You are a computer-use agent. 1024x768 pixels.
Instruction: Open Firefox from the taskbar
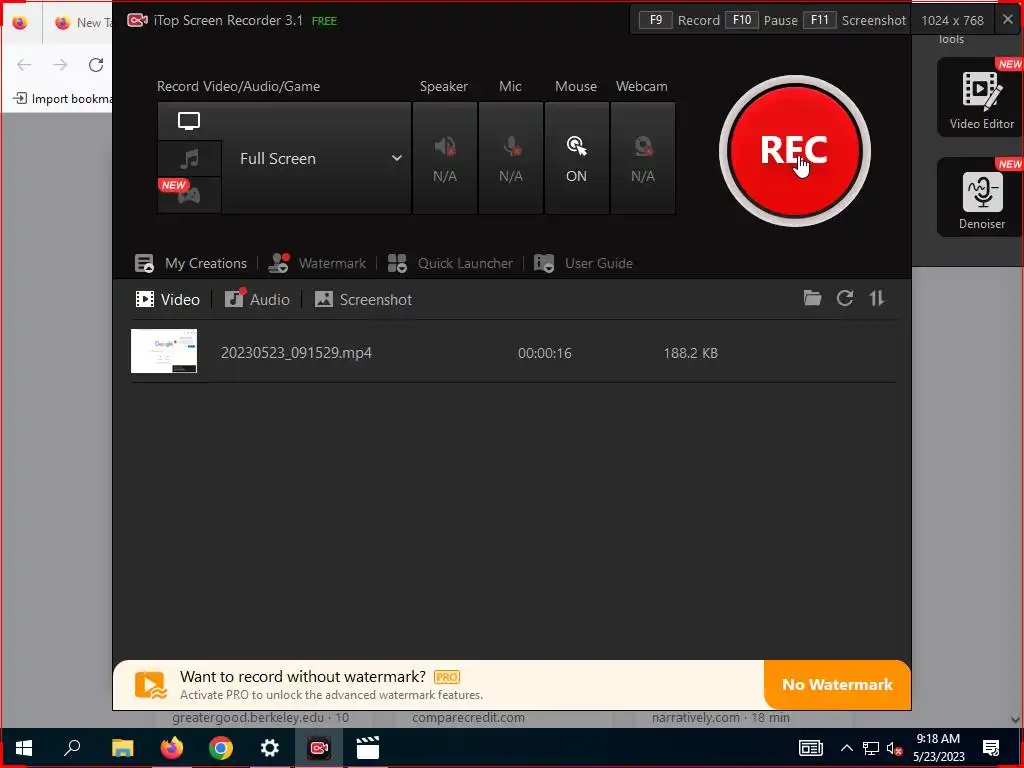[x=172, y=748]
